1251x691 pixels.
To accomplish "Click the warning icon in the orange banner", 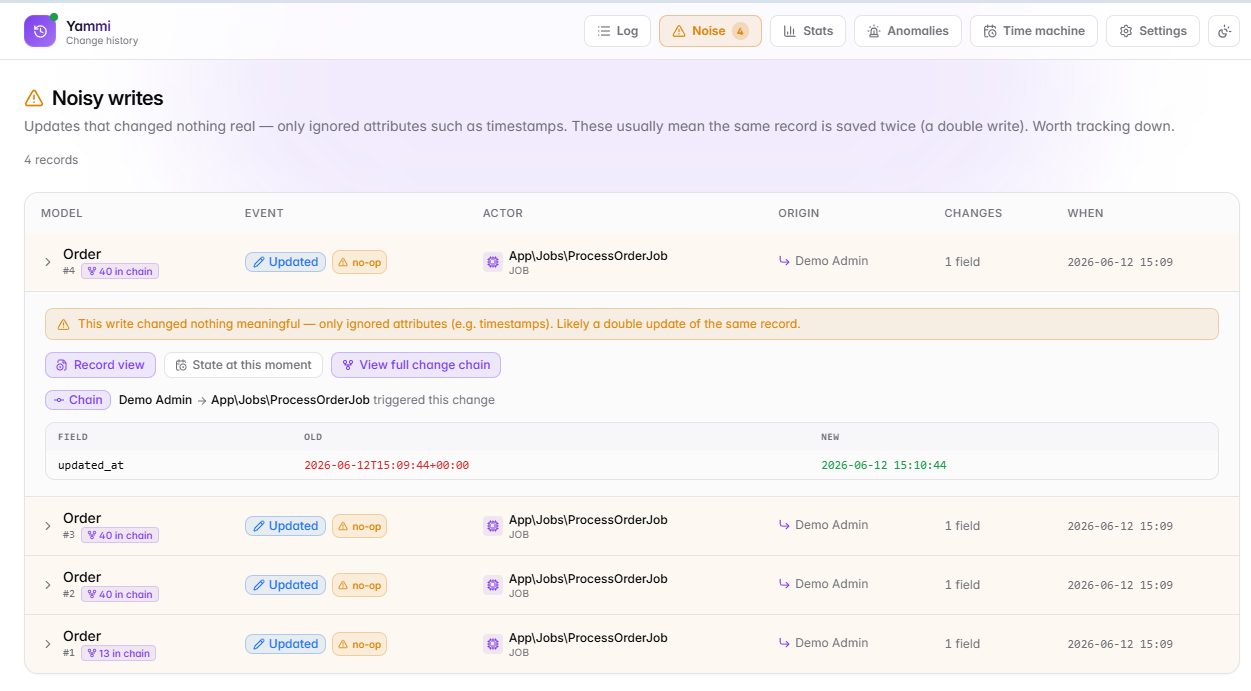I will click(x=64, y=324).
